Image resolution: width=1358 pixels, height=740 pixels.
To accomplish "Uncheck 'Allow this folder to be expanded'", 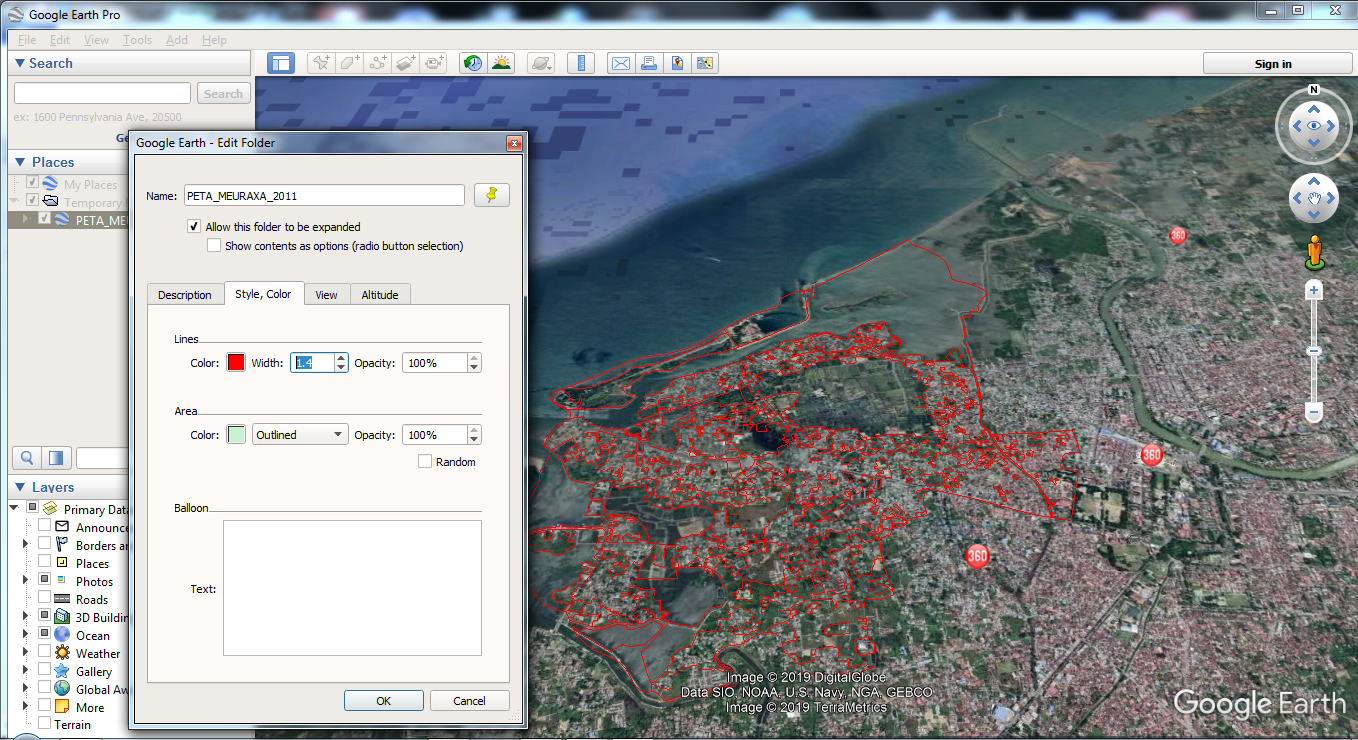I will pos(193,226).
